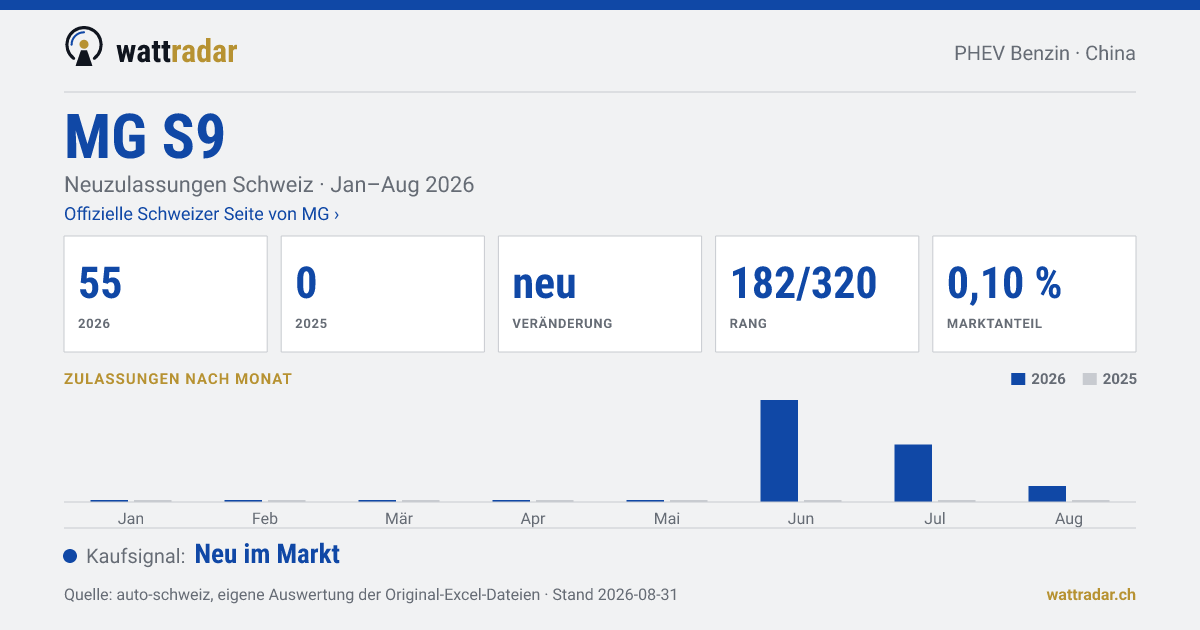Click the wattradar brand name
The image size is (1200, 630).
coord(176,50)
